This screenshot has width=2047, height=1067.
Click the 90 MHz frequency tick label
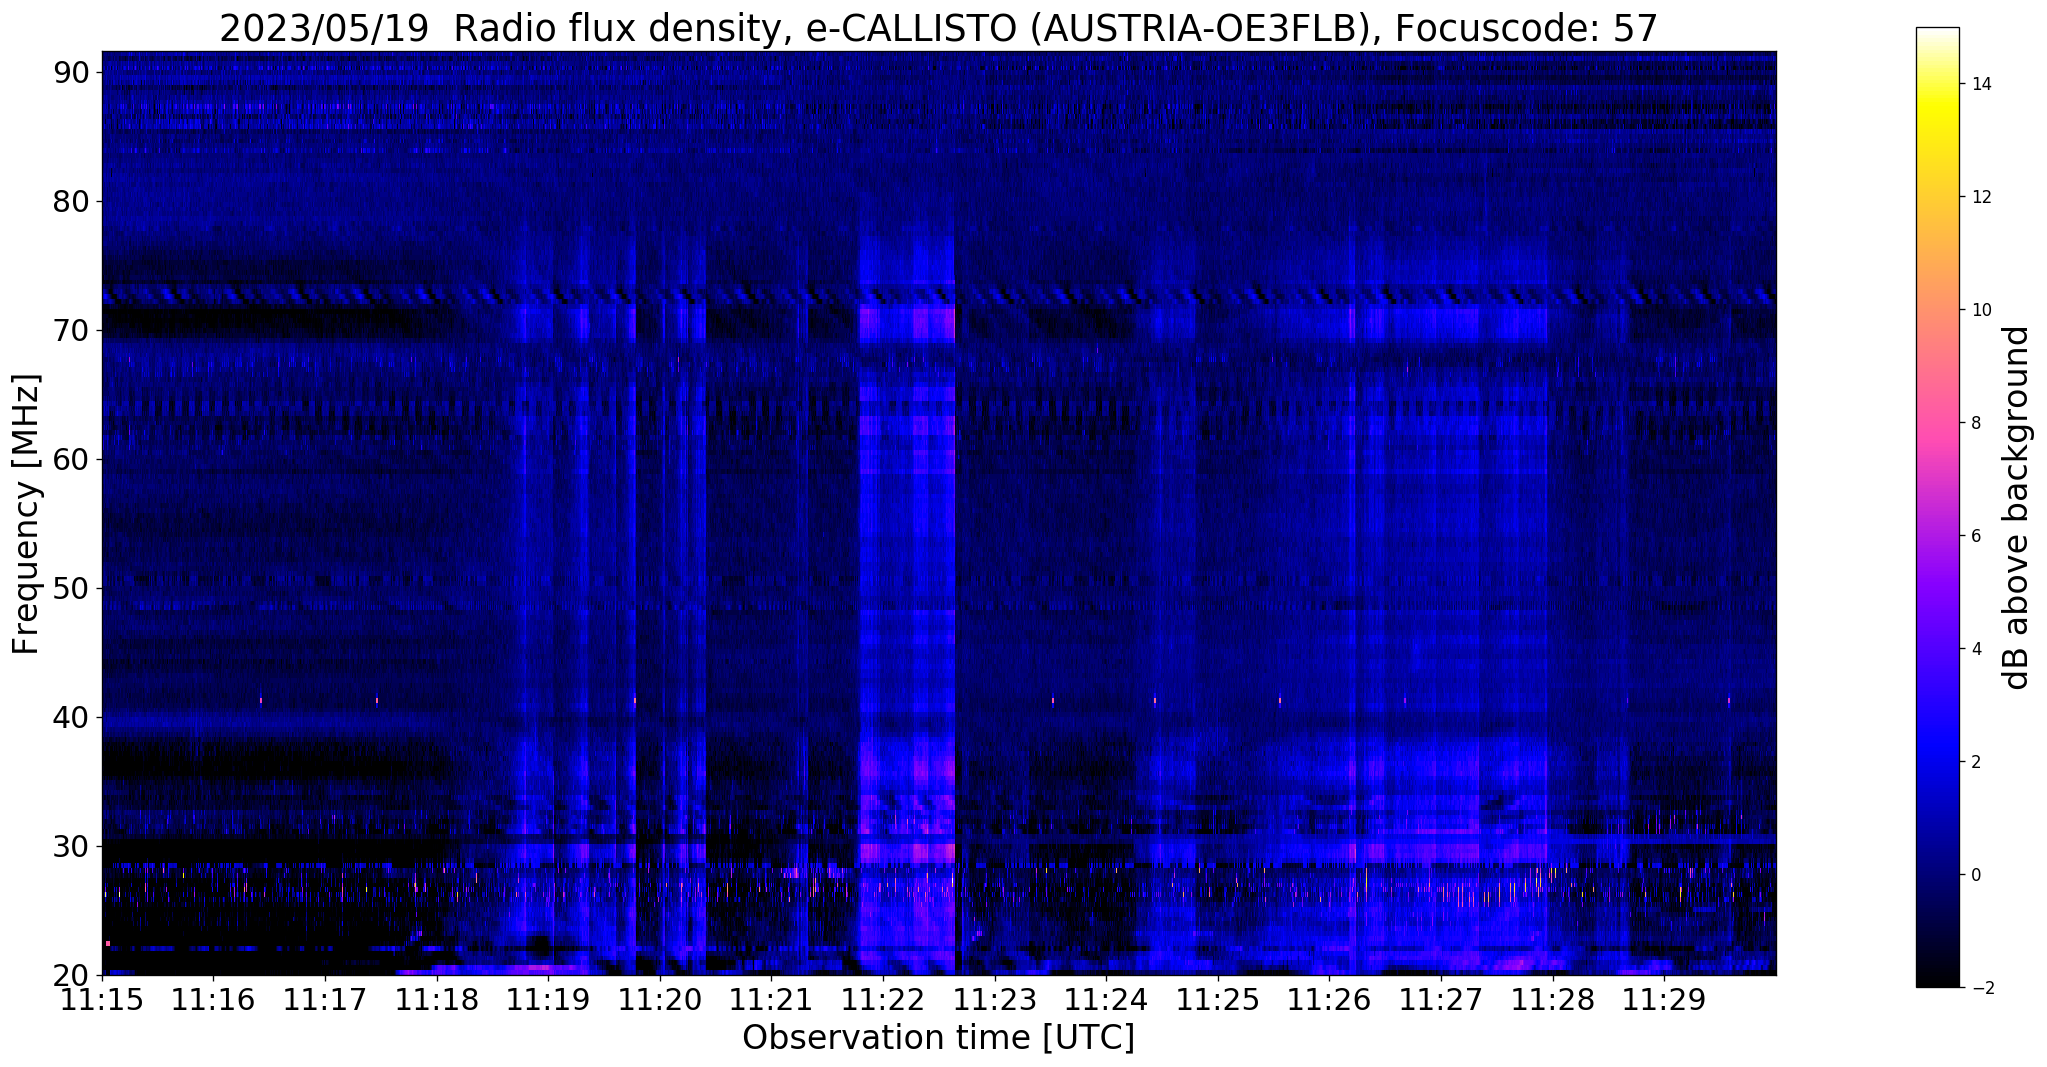pos(70,73)
